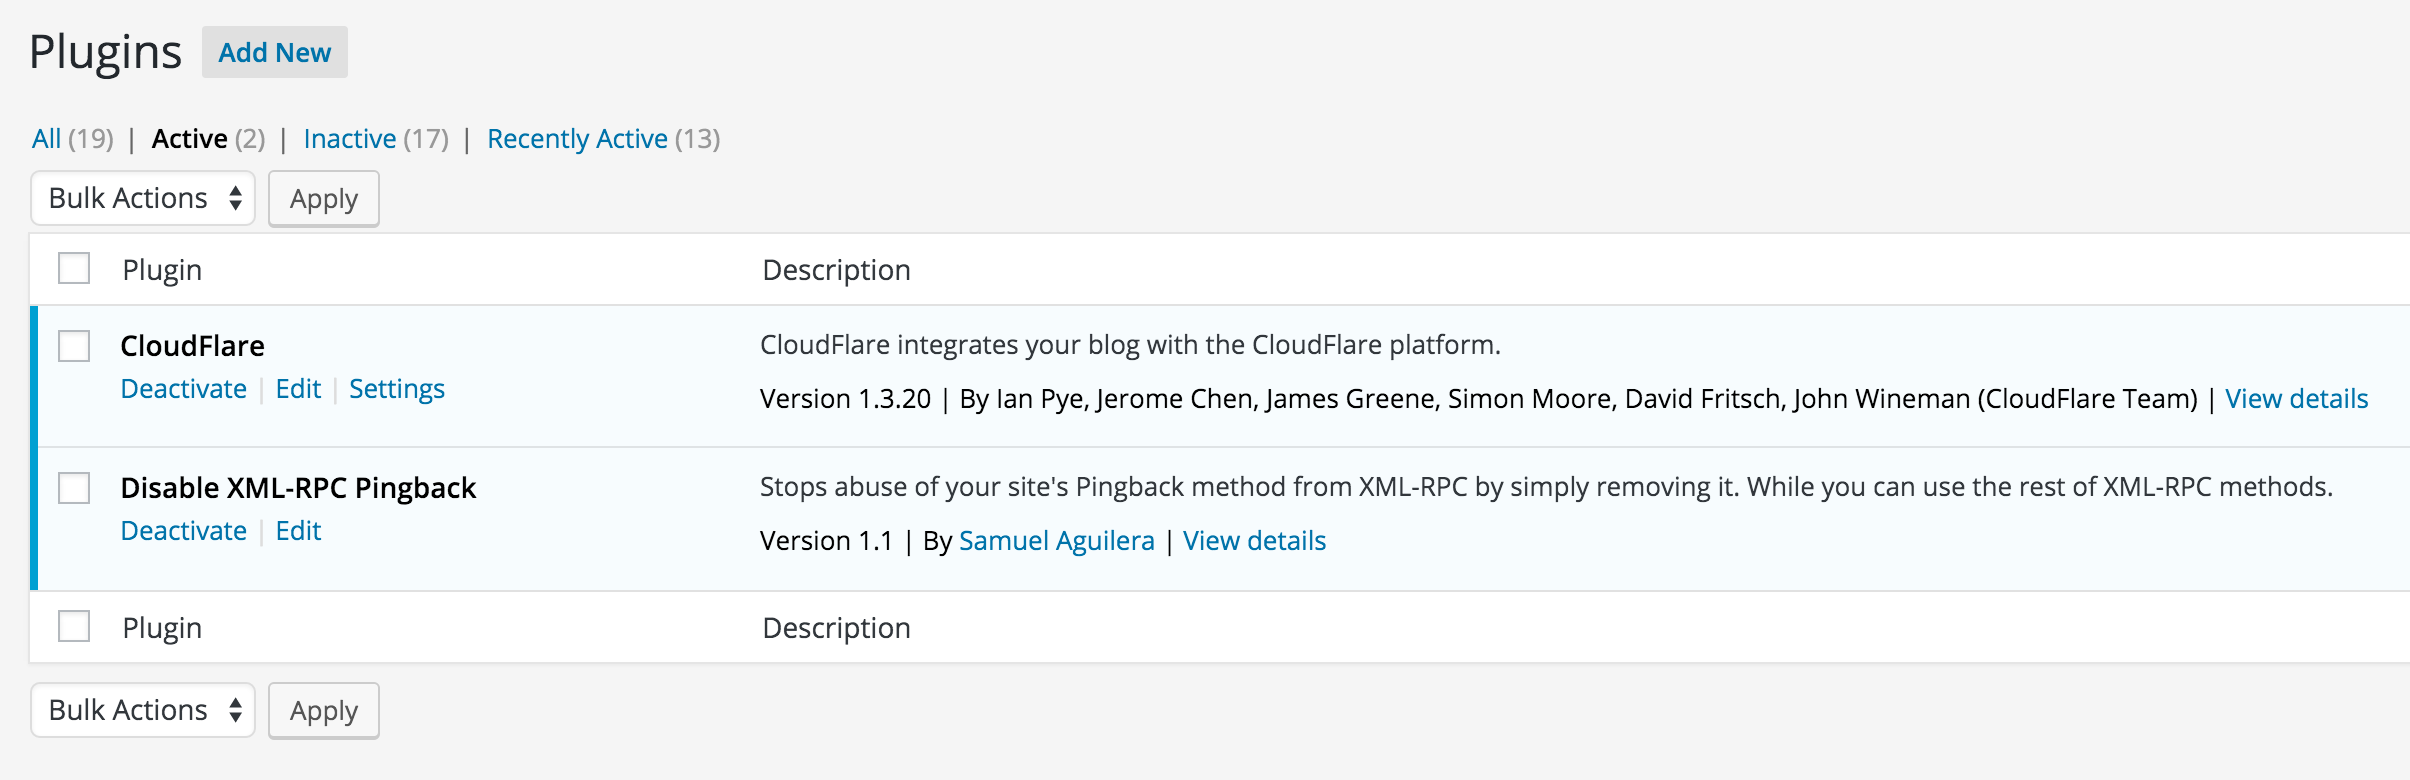The height and width of the screenshot is (780, 2410).
Task: Click the Add New plugin button
Action: point(274,53)
